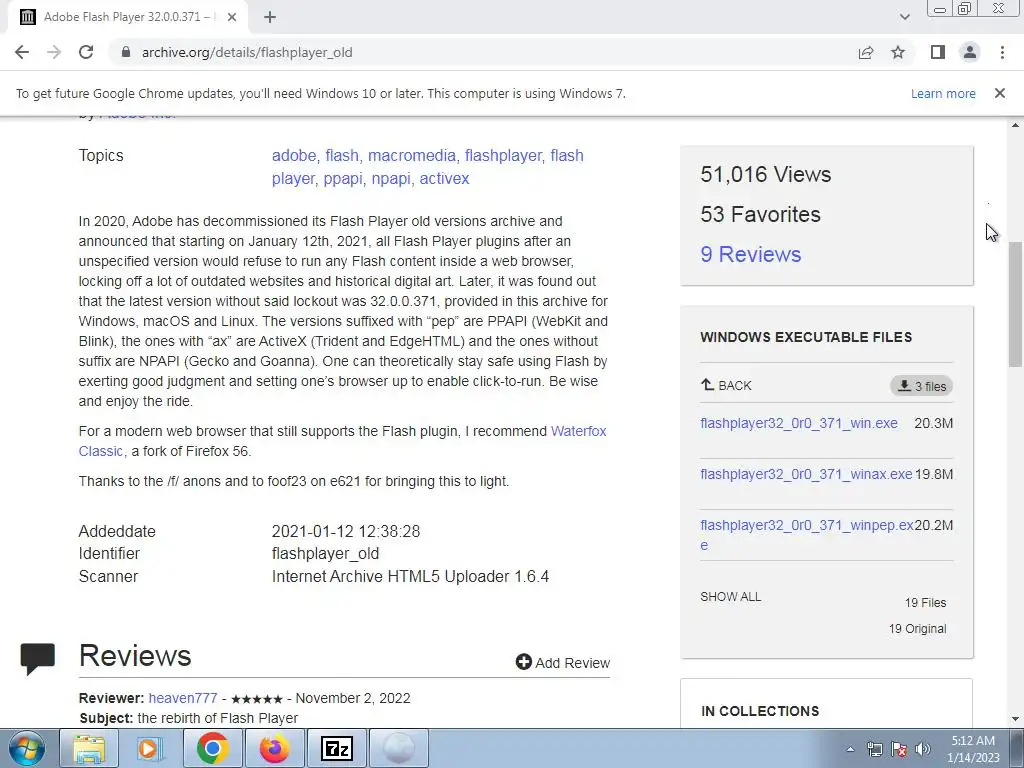The height and width of the screenshot is (768, 1024).
Task: Click Learn more about Chrome updates
Action: coord(943,93)
